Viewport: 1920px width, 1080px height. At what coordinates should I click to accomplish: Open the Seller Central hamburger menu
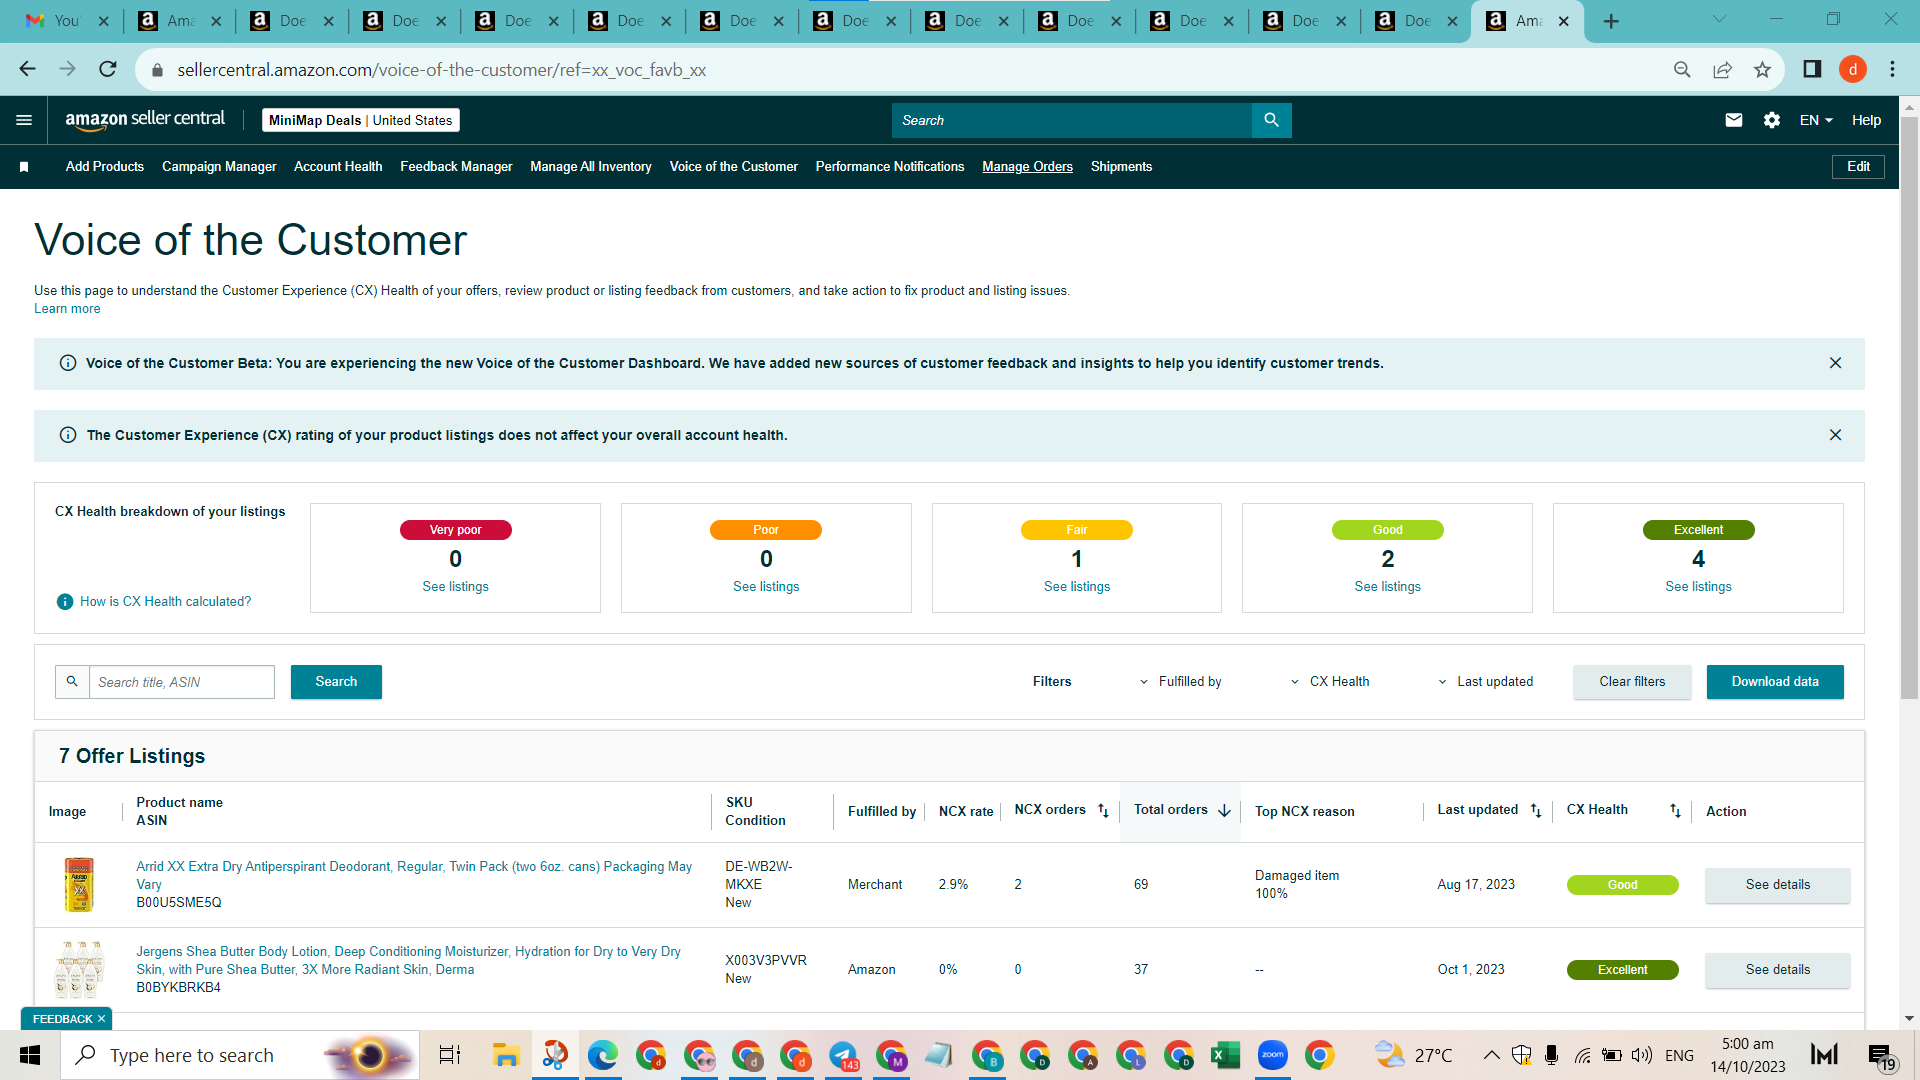[24, 120]
